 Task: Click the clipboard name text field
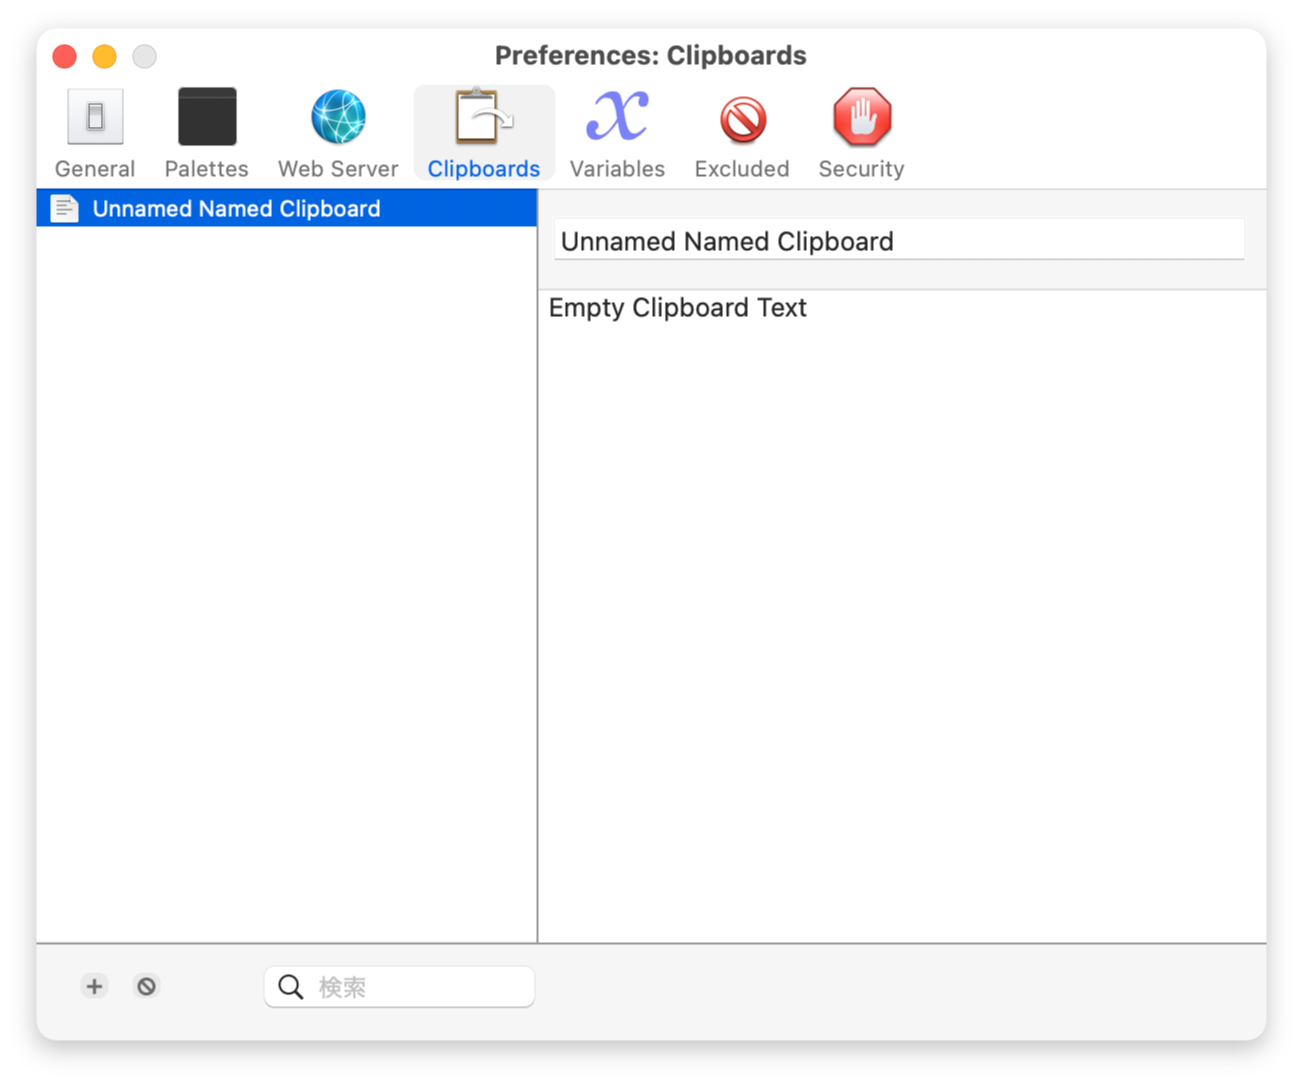click(898, 241)
